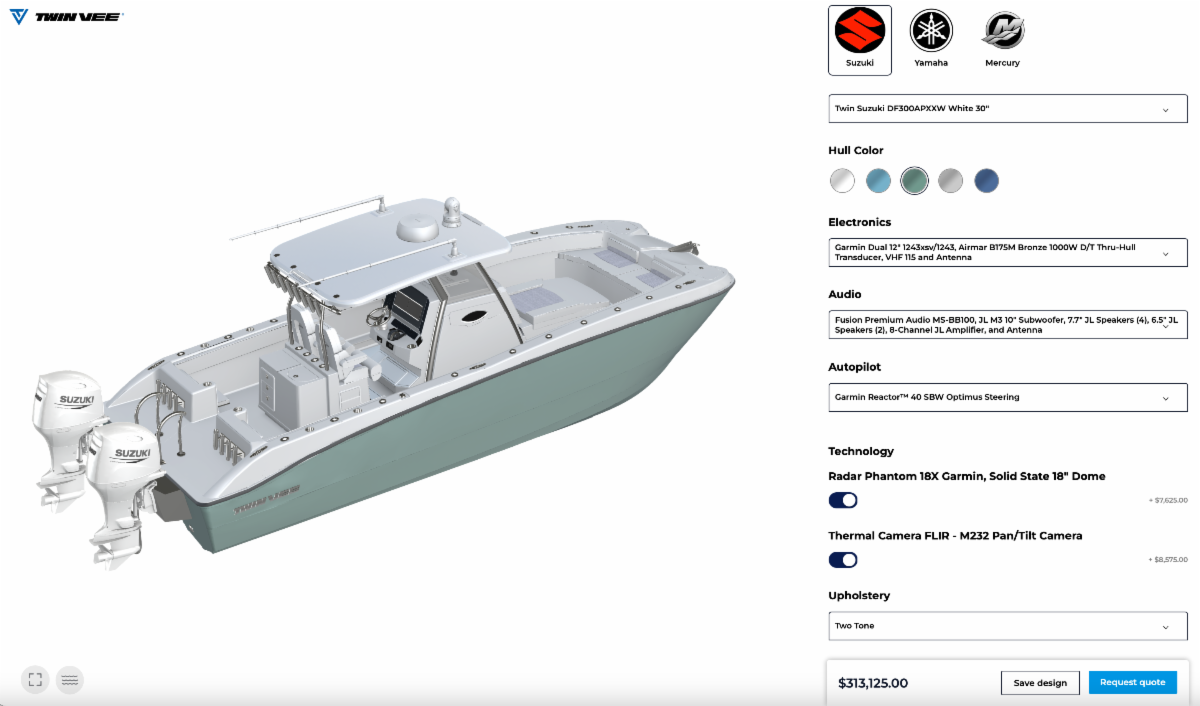Click the Electronics section heading
The height and width of the screenshot is (706, 1200).
pyautogui.click(x=860, y=223)
